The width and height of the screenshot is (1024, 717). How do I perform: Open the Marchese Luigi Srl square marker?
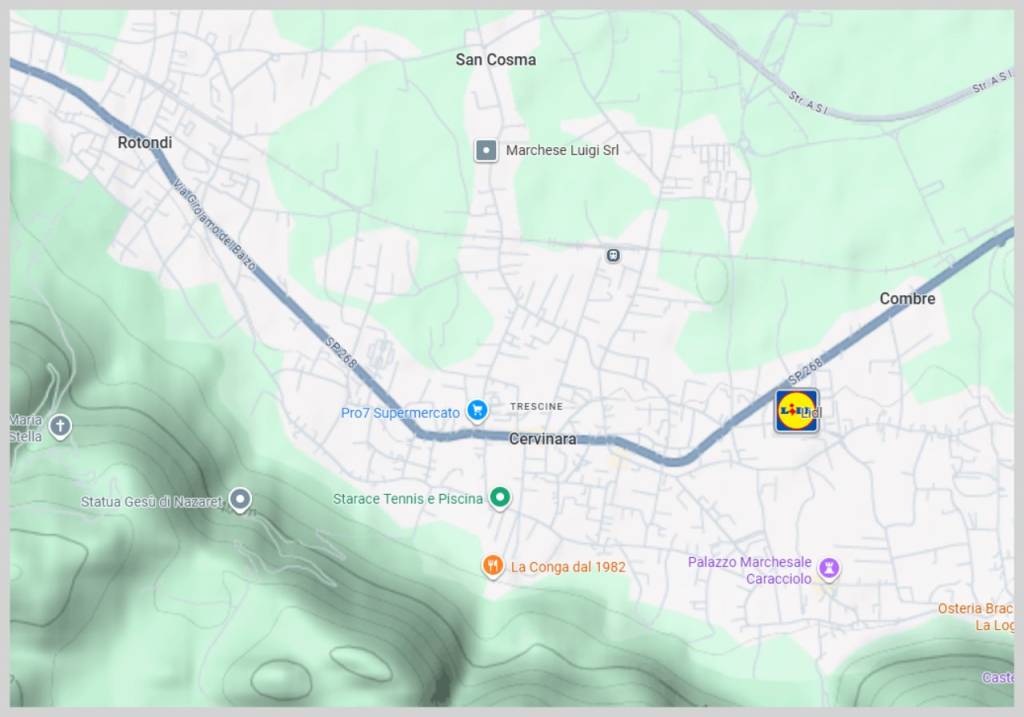tap(486, 150)
